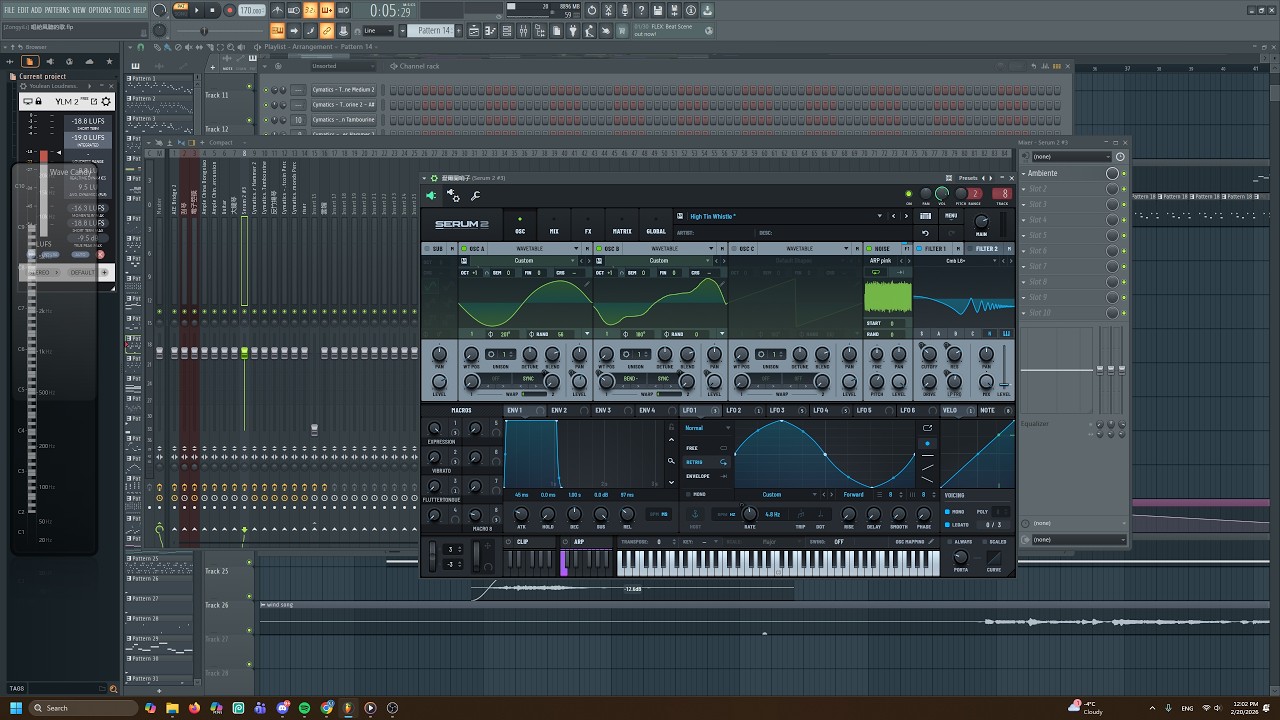Open LFO Normal mode dropdown

(706, 428)
